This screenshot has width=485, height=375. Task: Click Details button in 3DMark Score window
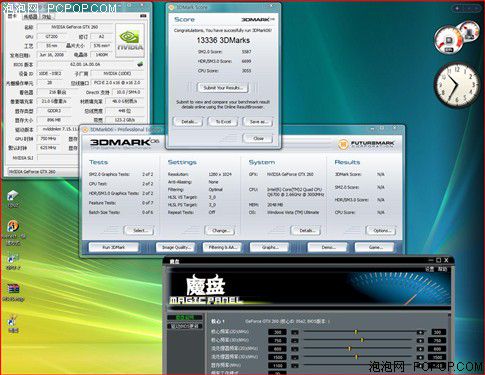189,122
